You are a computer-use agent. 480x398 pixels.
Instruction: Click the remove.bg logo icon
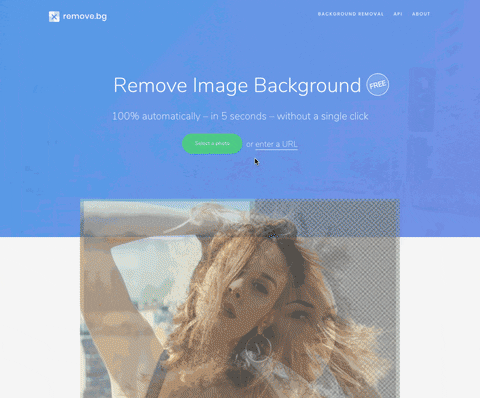54,17
